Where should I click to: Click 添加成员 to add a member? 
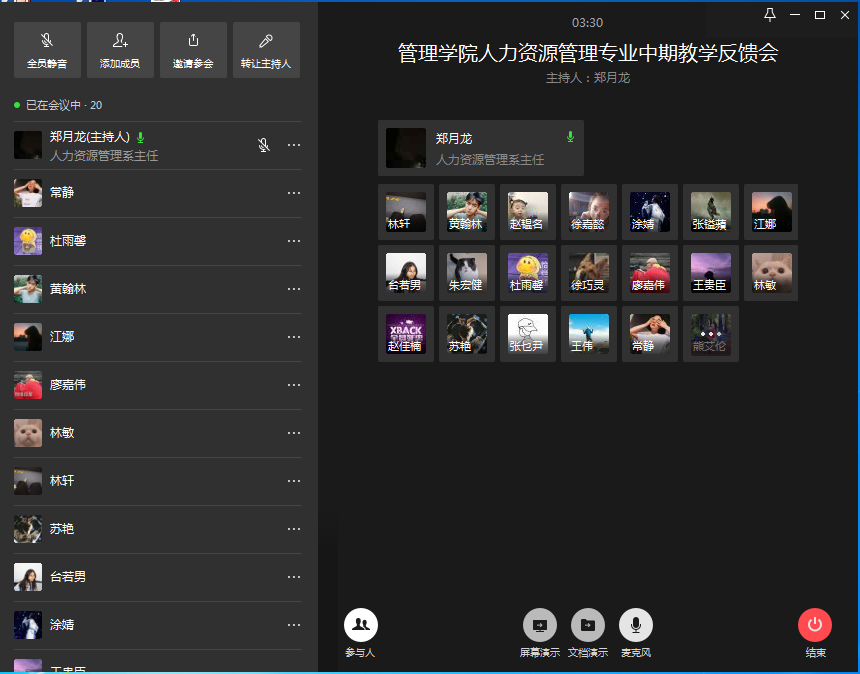coord(120,50)
